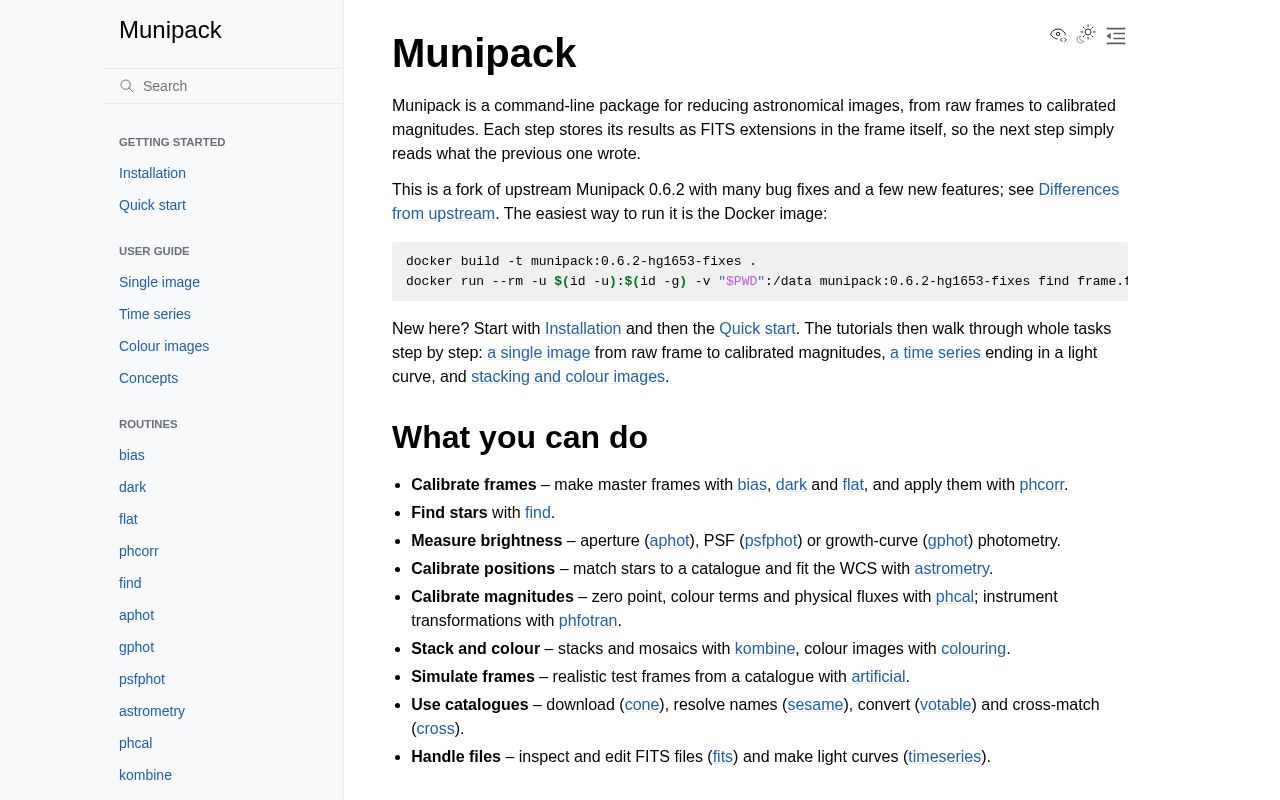Open Colour images in the sidebar
Screen dimensions: 1280x800
tap(164, 346)
